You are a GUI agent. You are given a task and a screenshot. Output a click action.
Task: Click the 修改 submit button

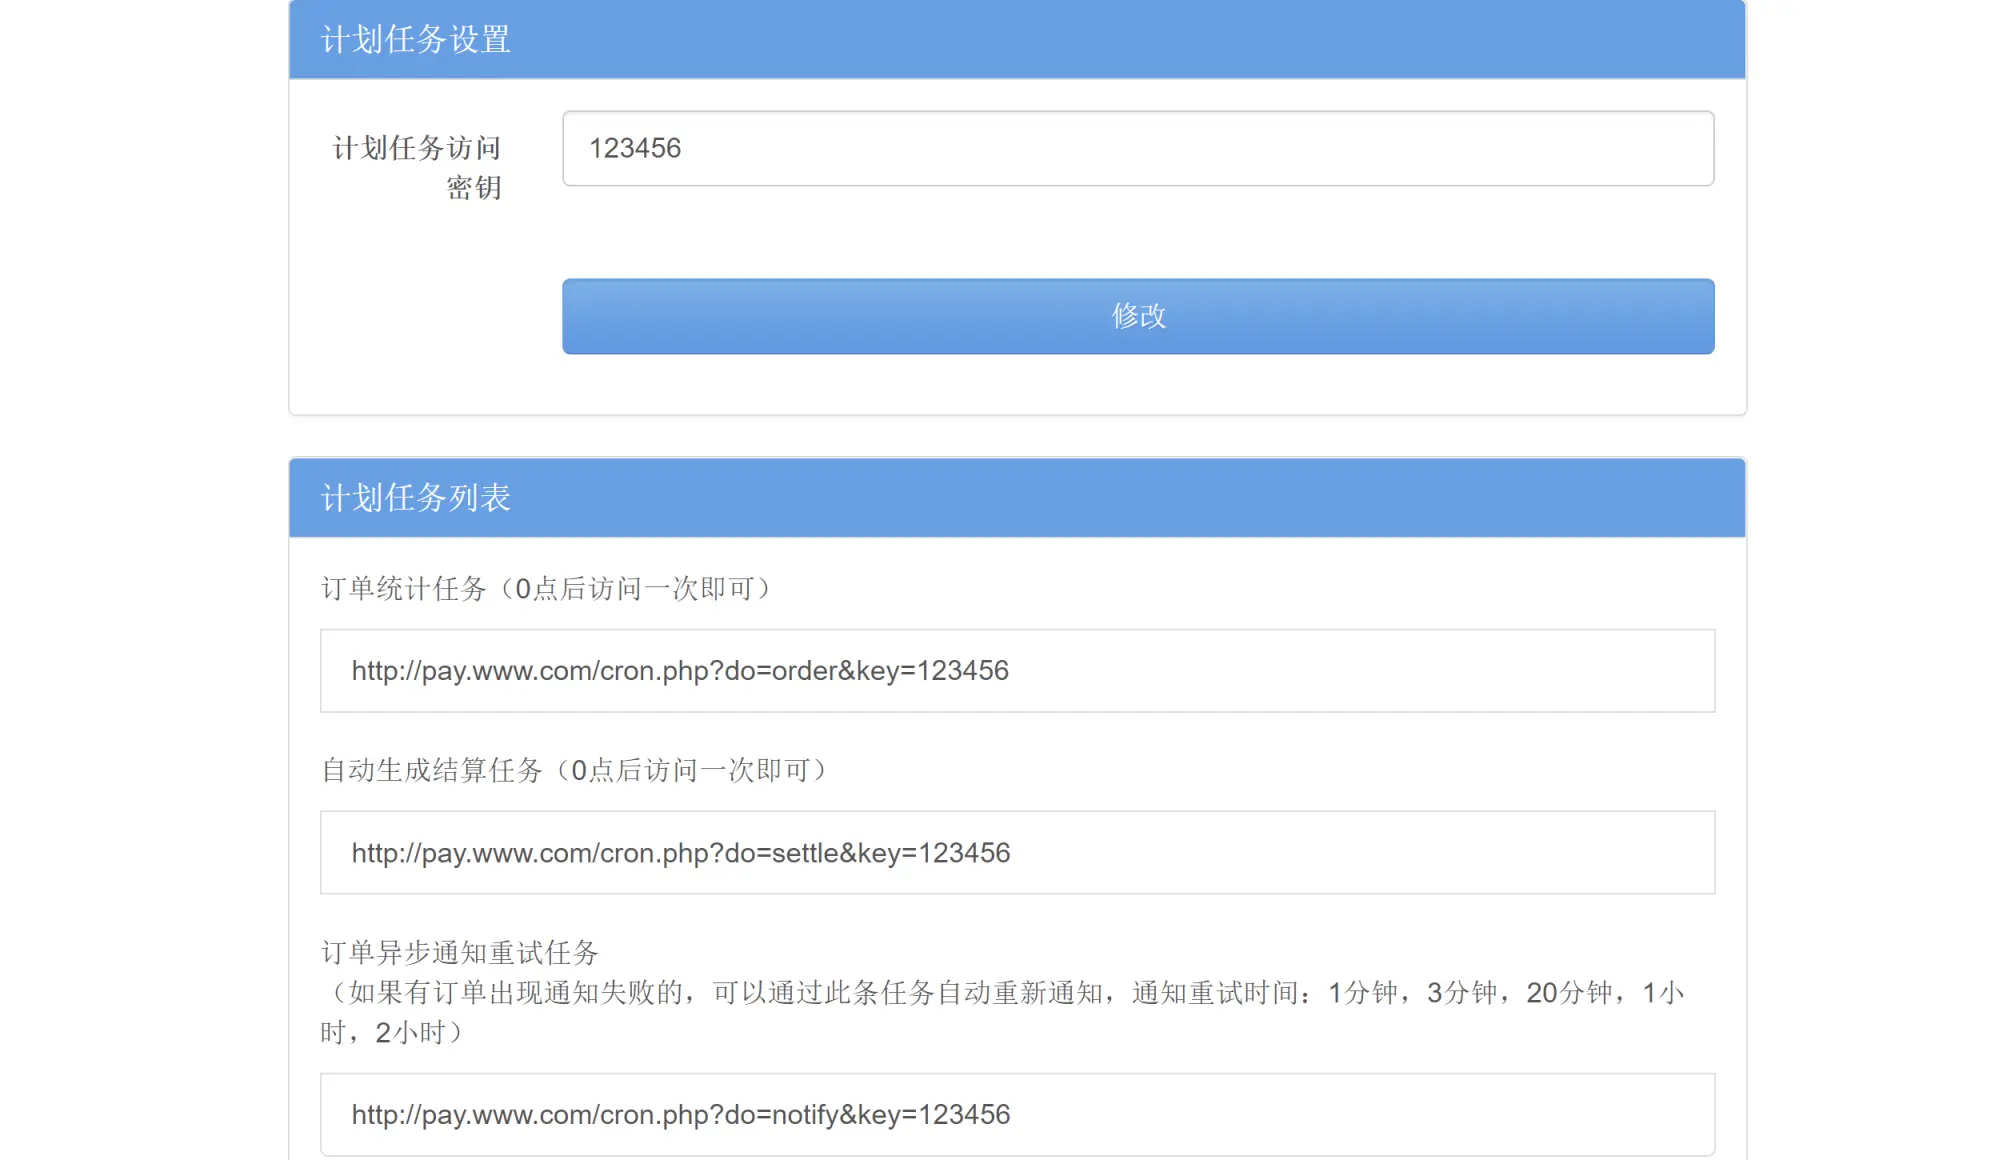point(1137,316)
